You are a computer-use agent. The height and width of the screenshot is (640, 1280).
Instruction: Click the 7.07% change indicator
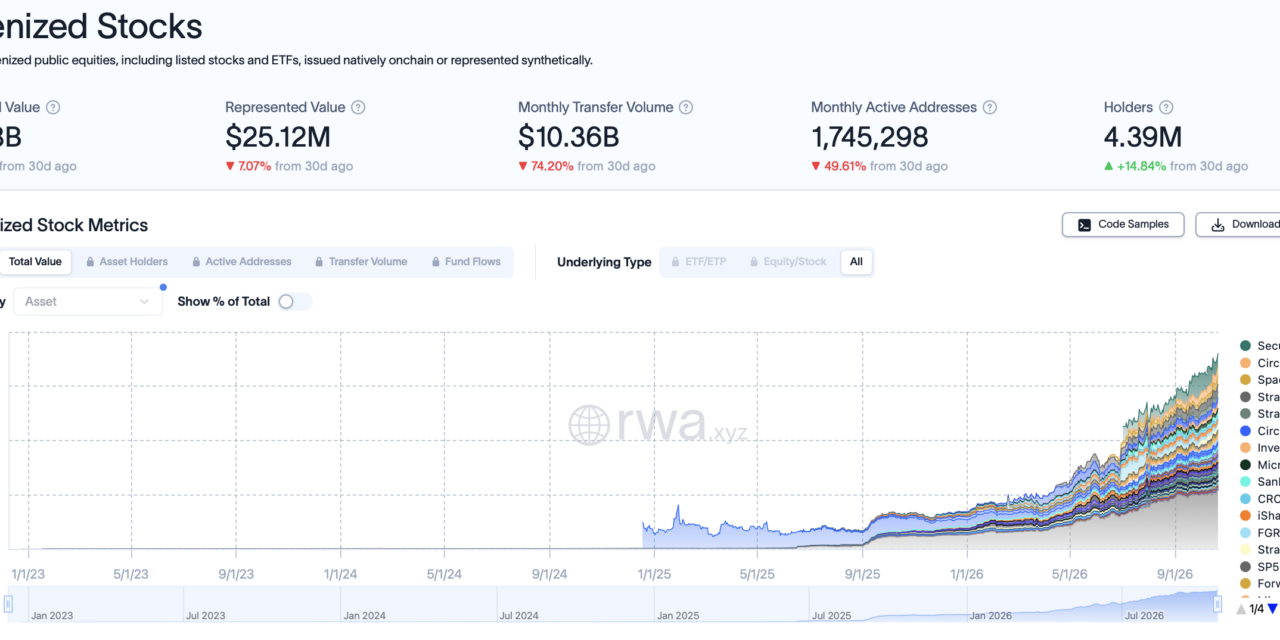(x=248, y=166)
